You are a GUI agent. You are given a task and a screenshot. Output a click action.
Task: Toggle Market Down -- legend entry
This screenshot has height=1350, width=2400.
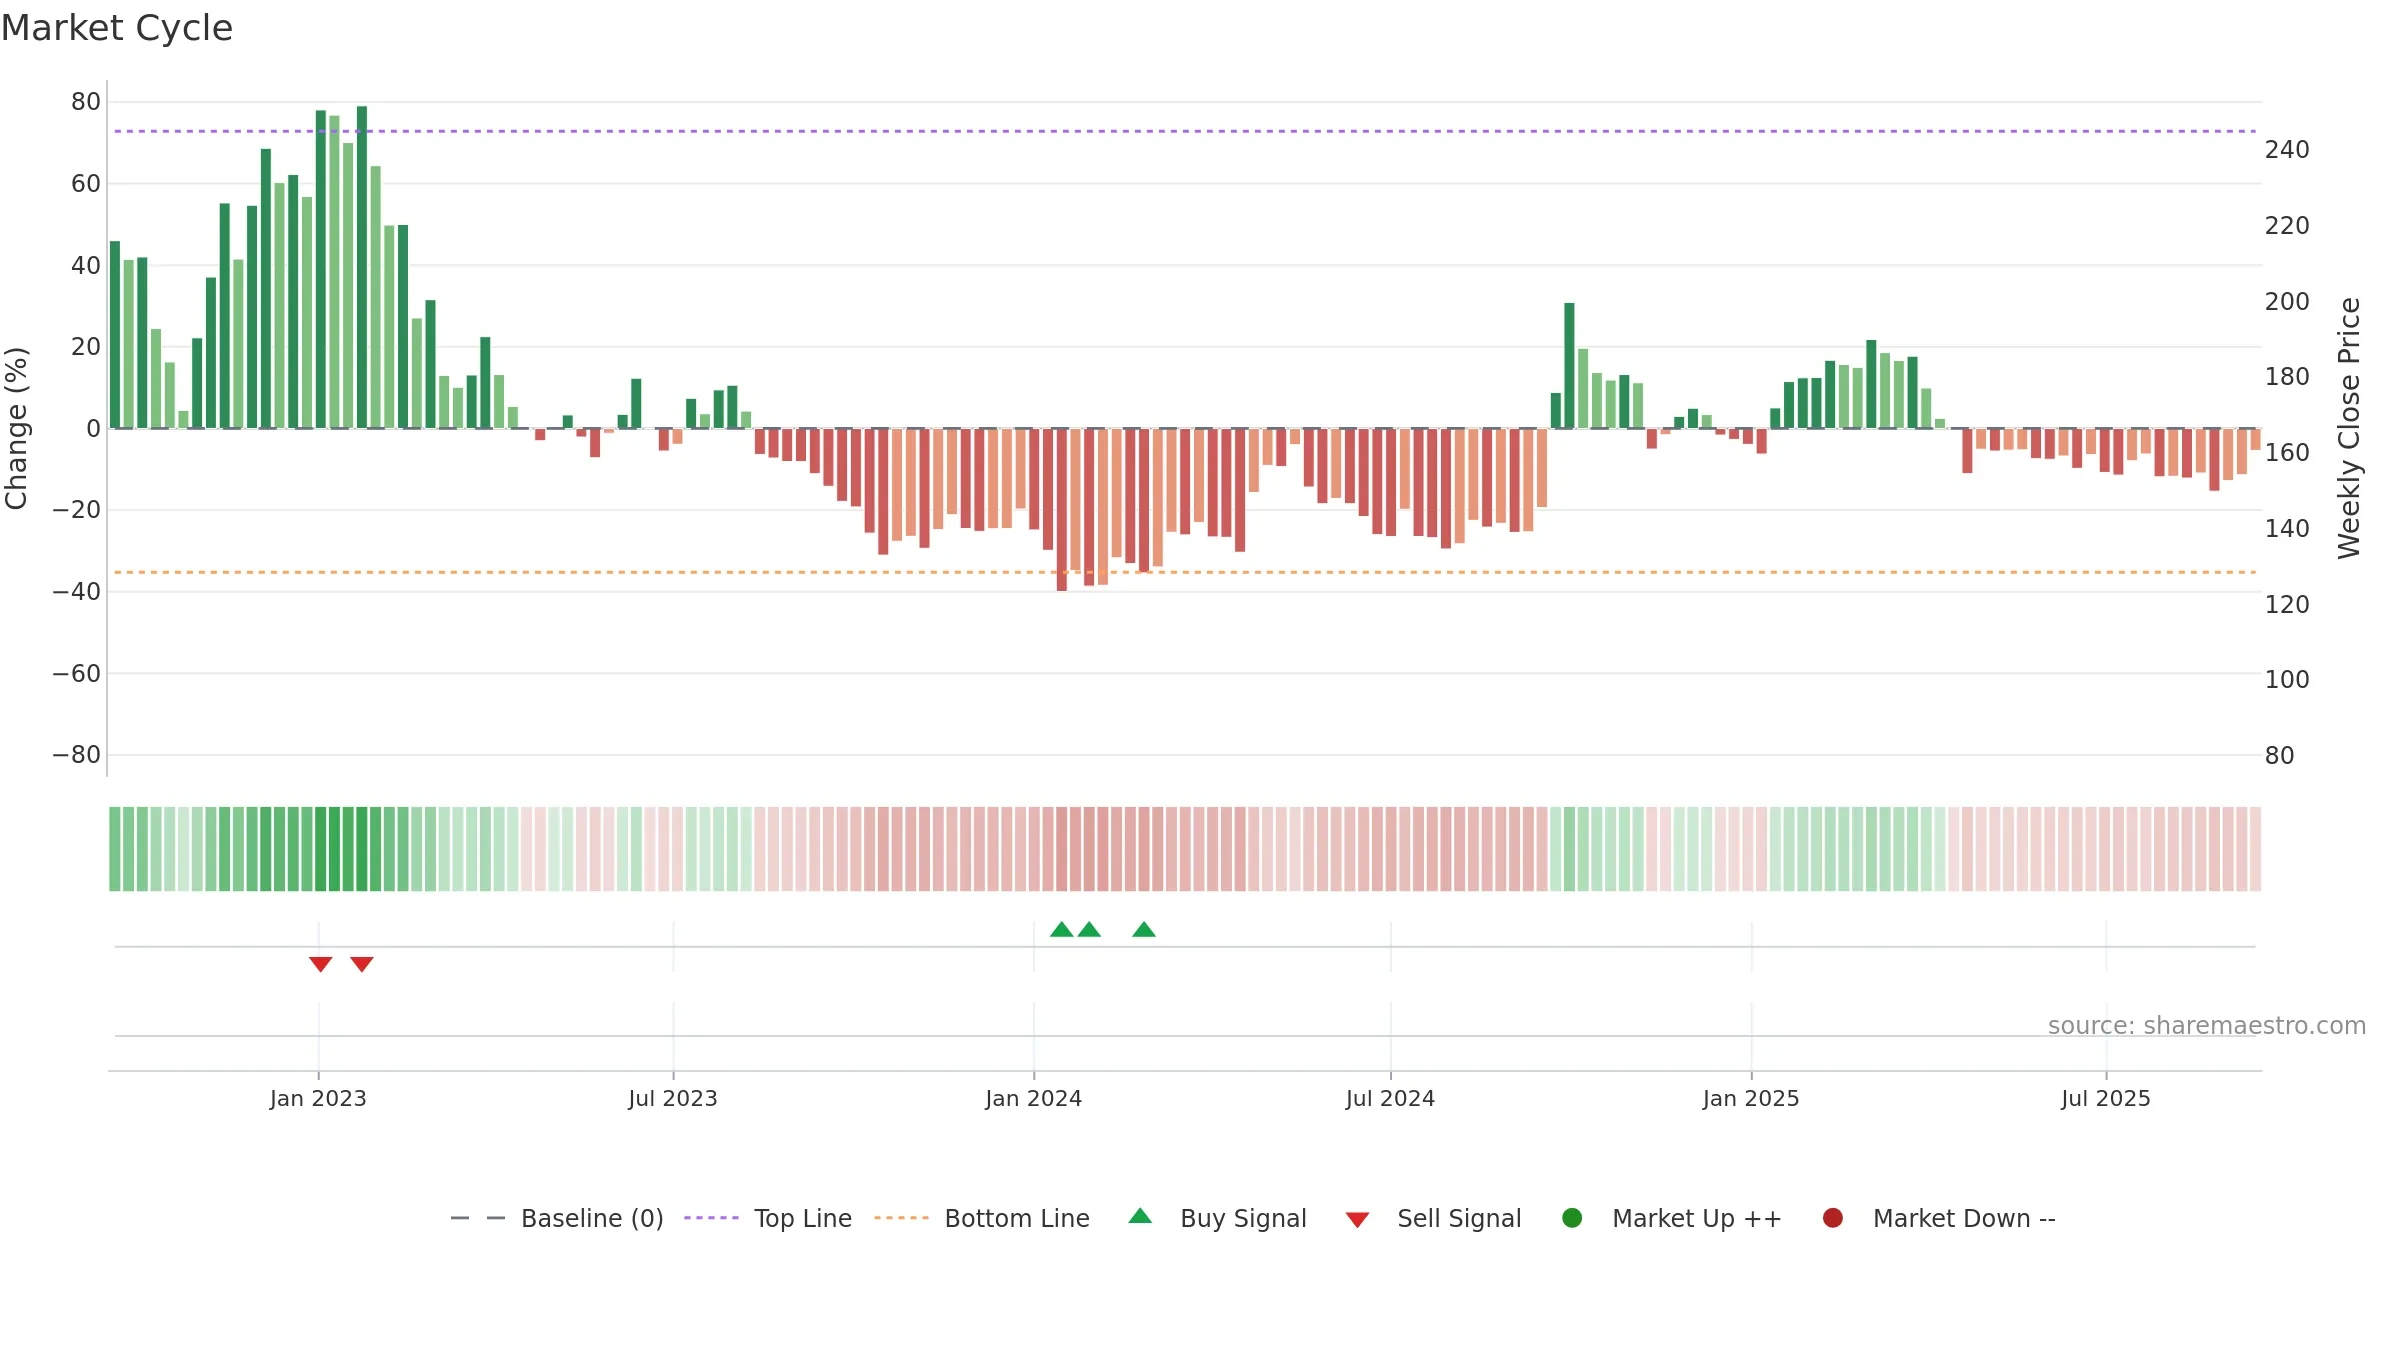pyautogui.click(x=1939, y=1218)
